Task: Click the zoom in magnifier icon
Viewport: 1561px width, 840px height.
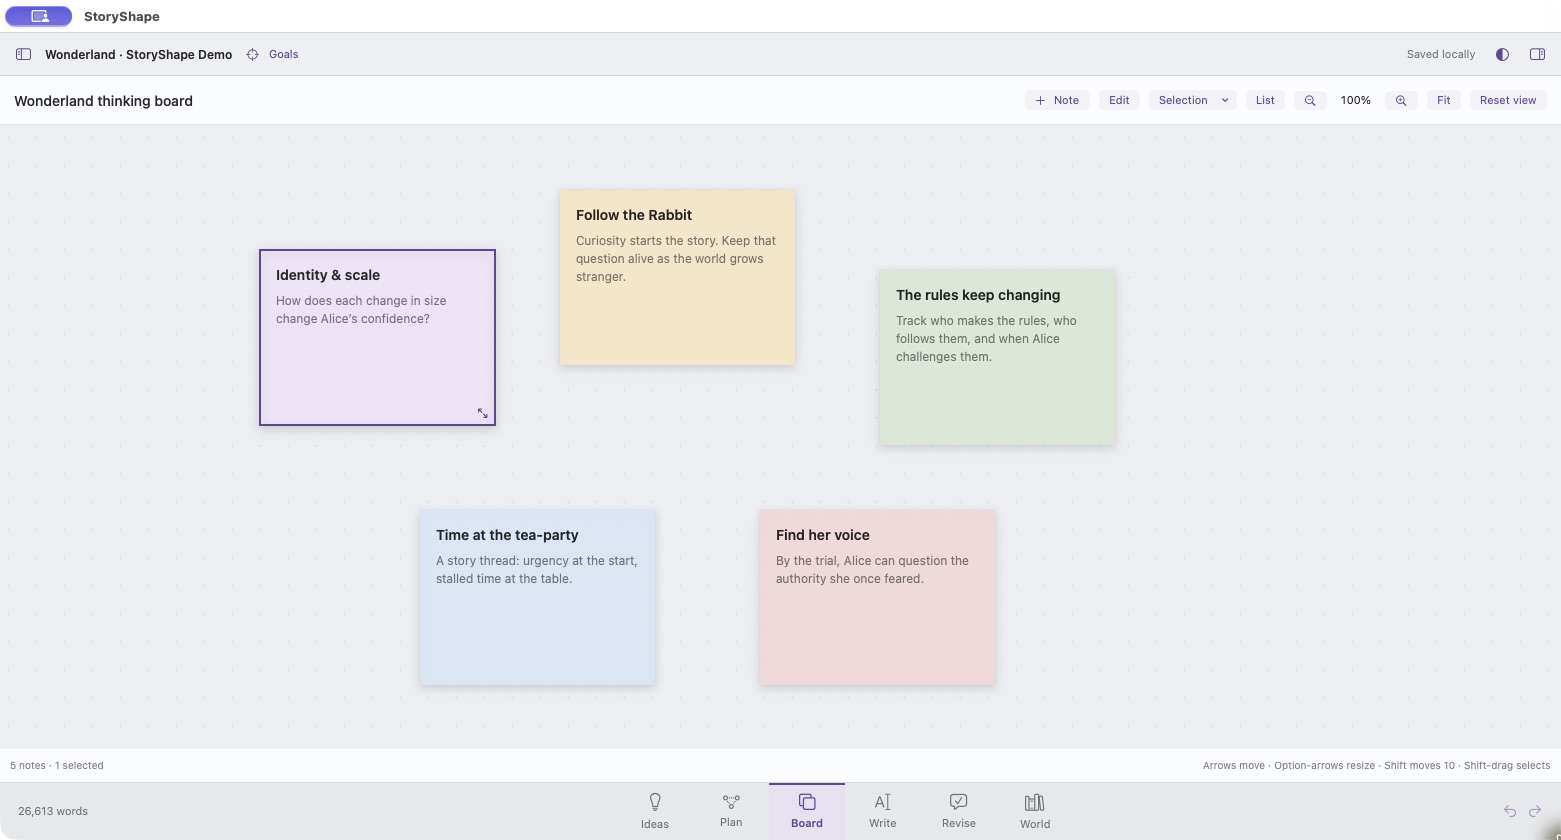Action: (1401, 100)
